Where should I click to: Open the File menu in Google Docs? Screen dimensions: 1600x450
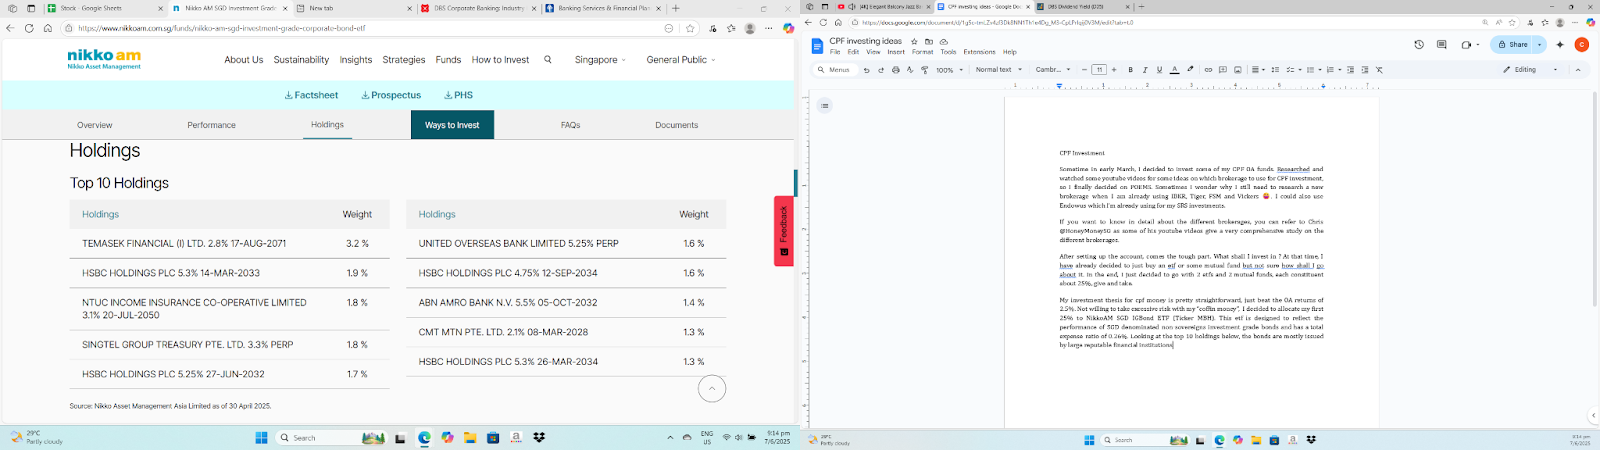tap(835, 52)
